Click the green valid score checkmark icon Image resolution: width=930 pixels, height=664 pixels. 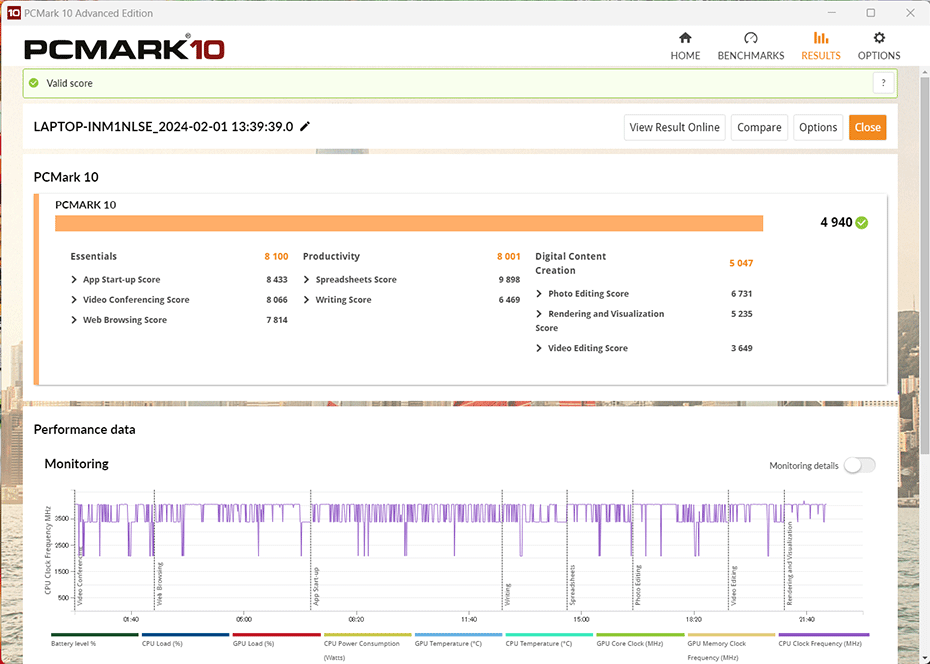[x=34, y=83]
